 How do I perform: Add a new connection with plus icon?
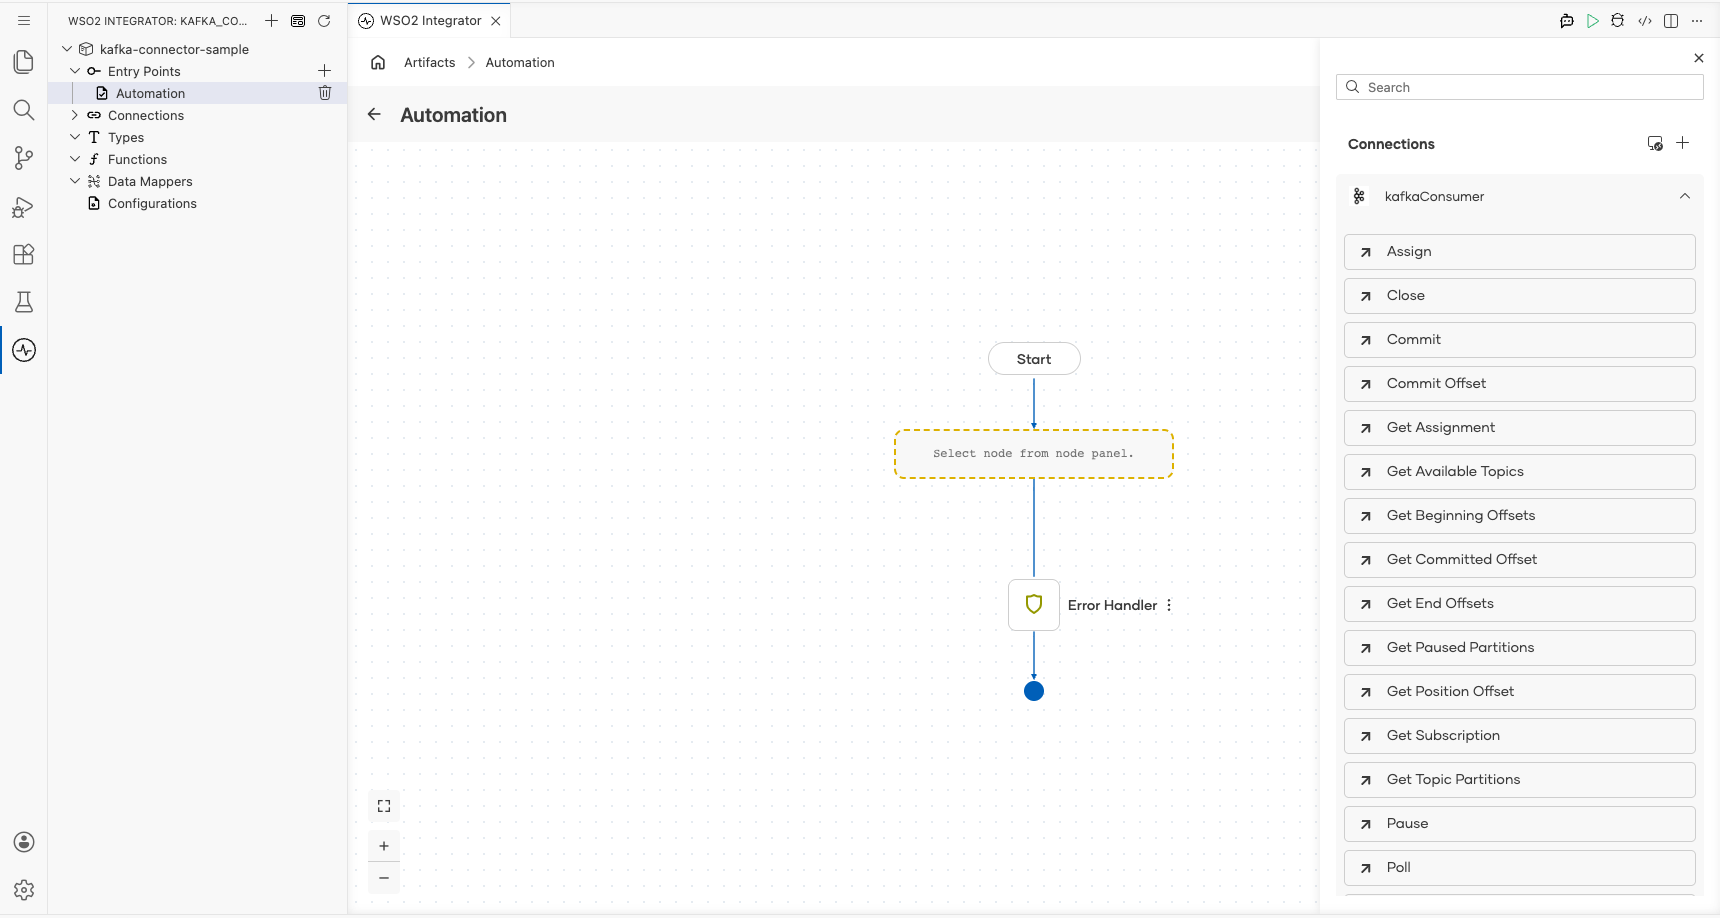pyautogui.click(x=1683, y=143)
